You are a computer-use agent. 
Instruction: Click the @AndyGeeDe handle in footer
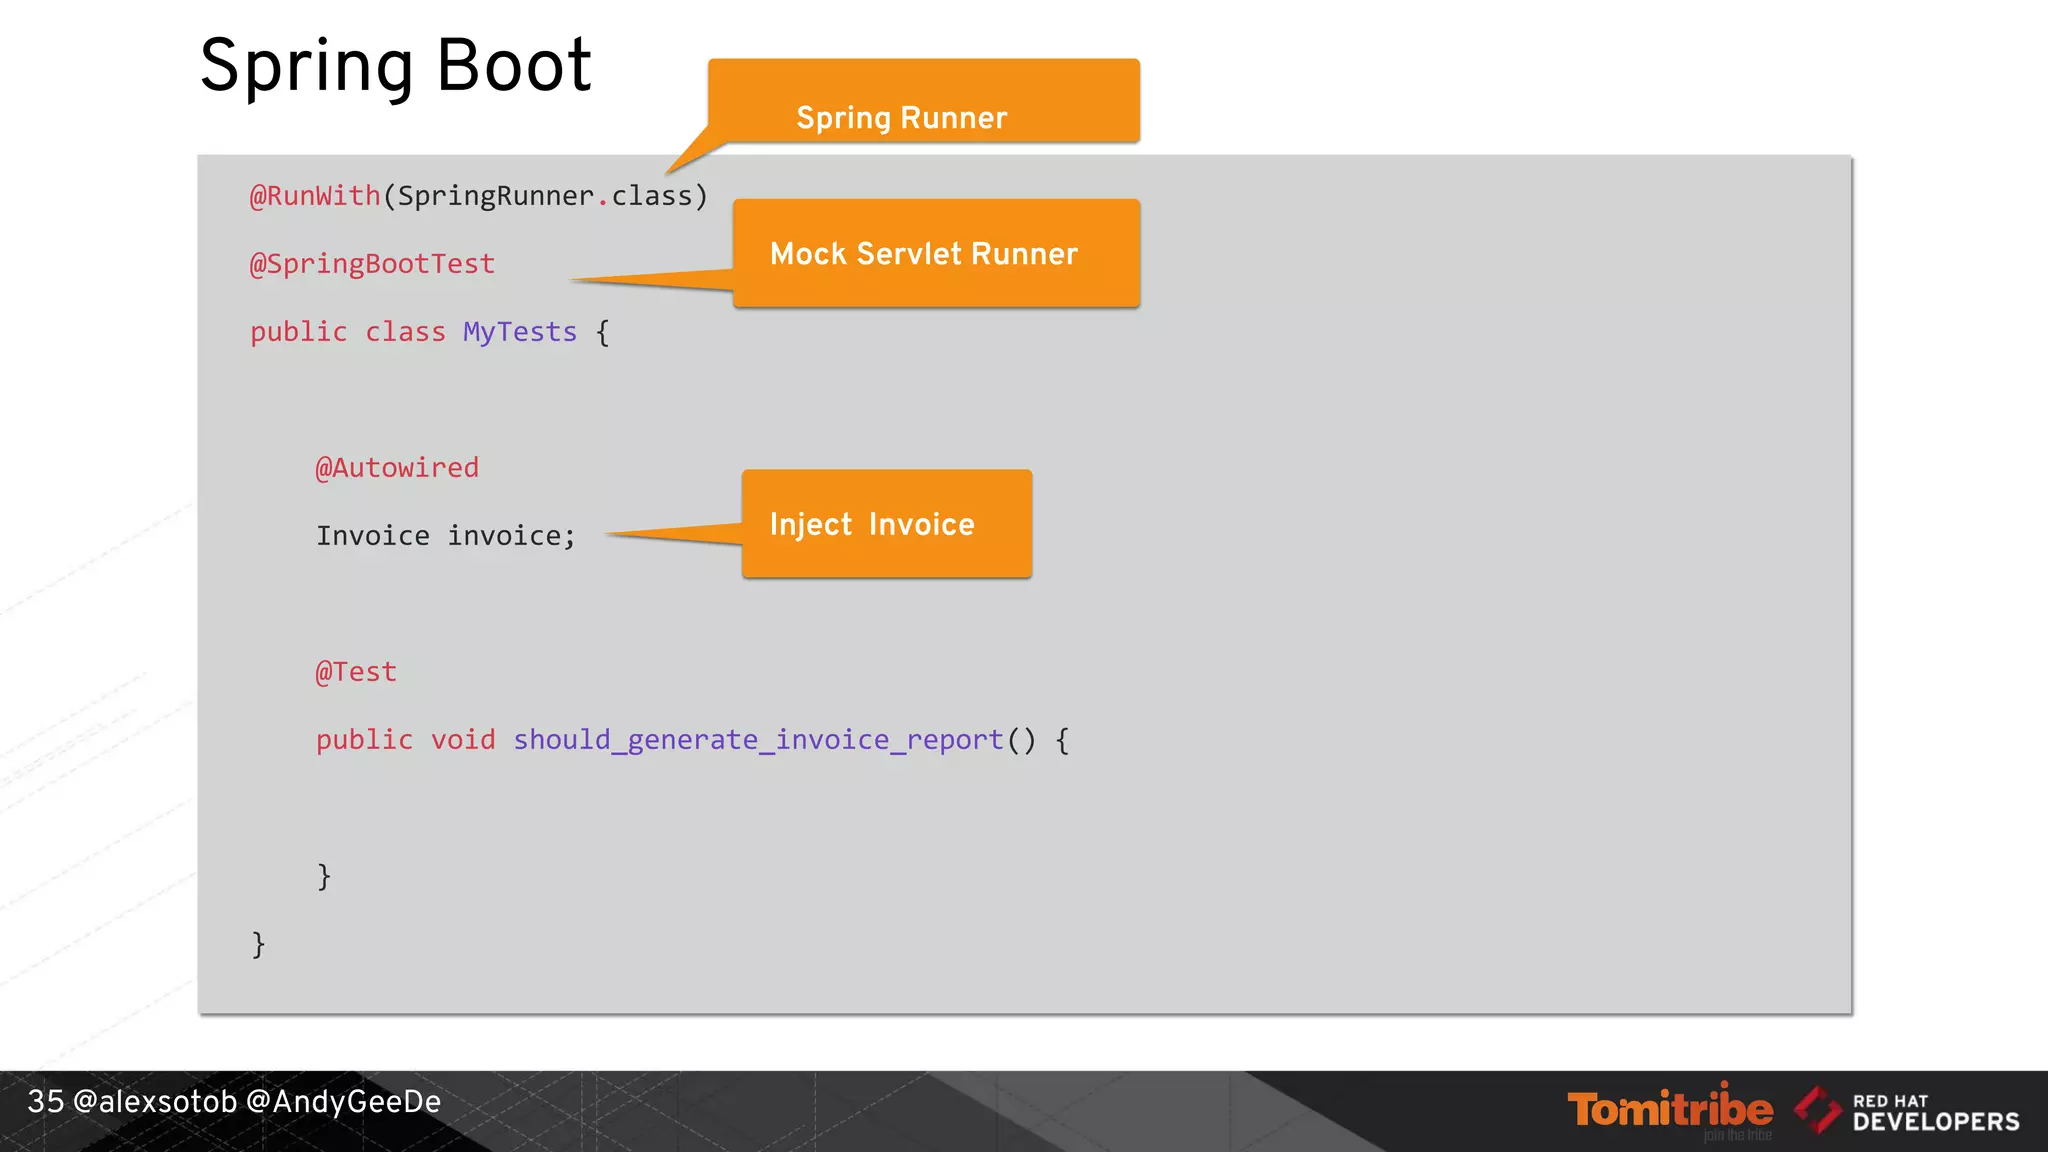tap(343, 1102)
